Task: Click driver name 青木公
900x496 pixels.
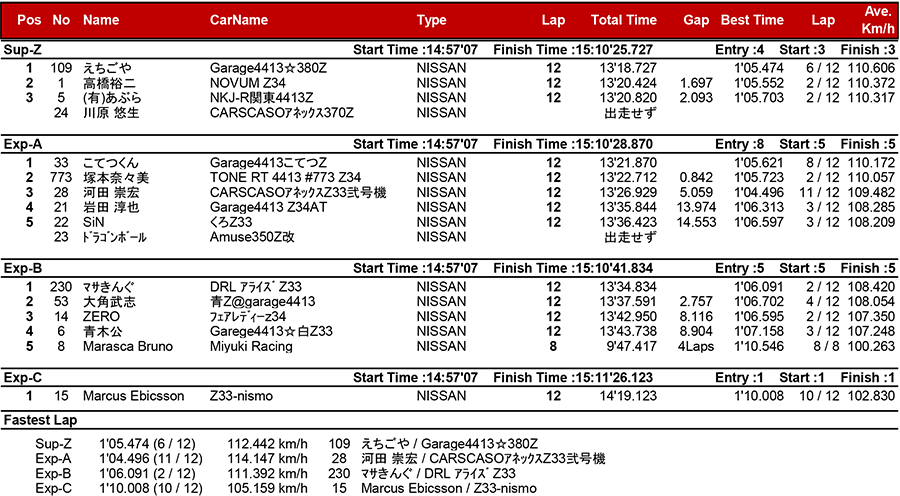Action: point(102,332)
